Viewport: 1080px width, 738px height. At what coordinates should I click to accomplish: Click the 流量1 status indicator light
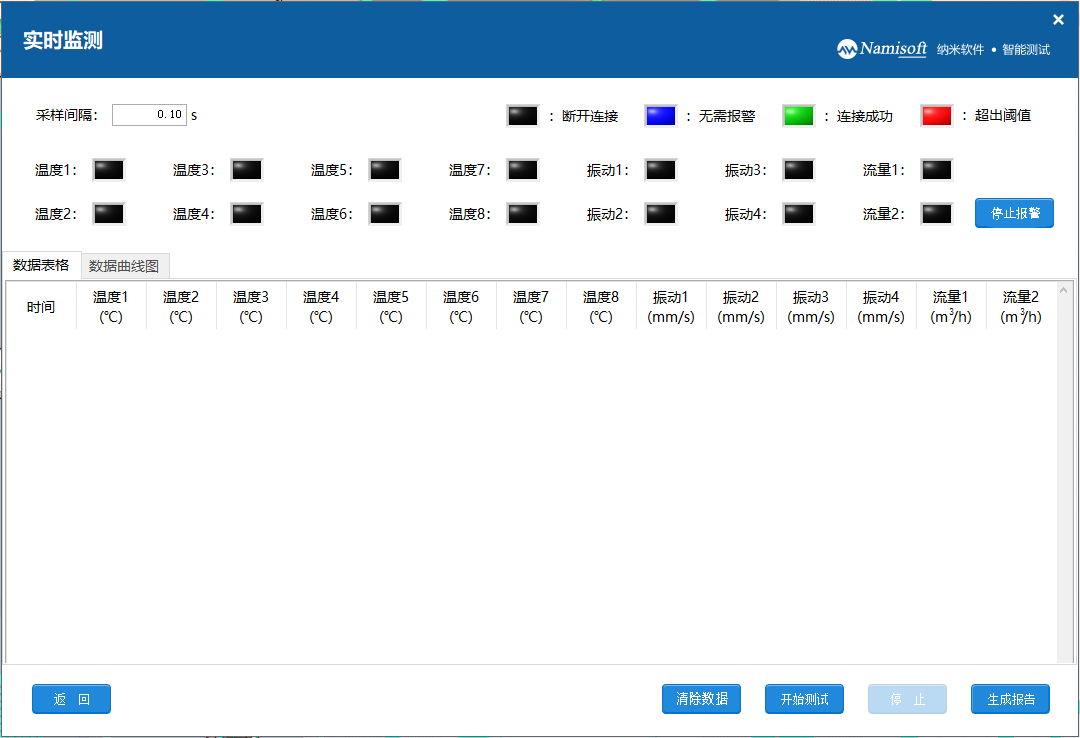[x=936, y=170]
